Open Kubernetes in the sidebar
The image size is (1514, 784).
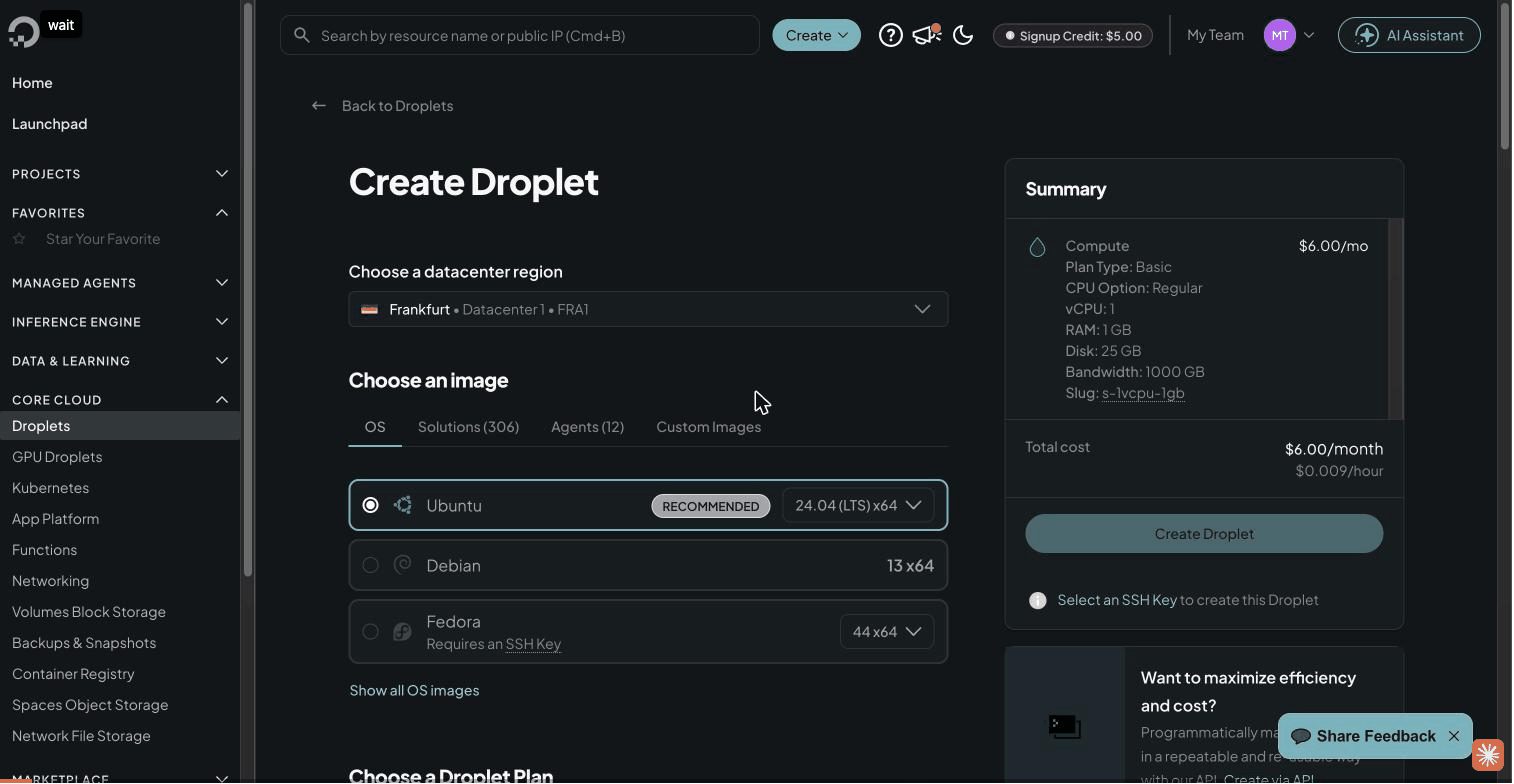tap(50, 488)
